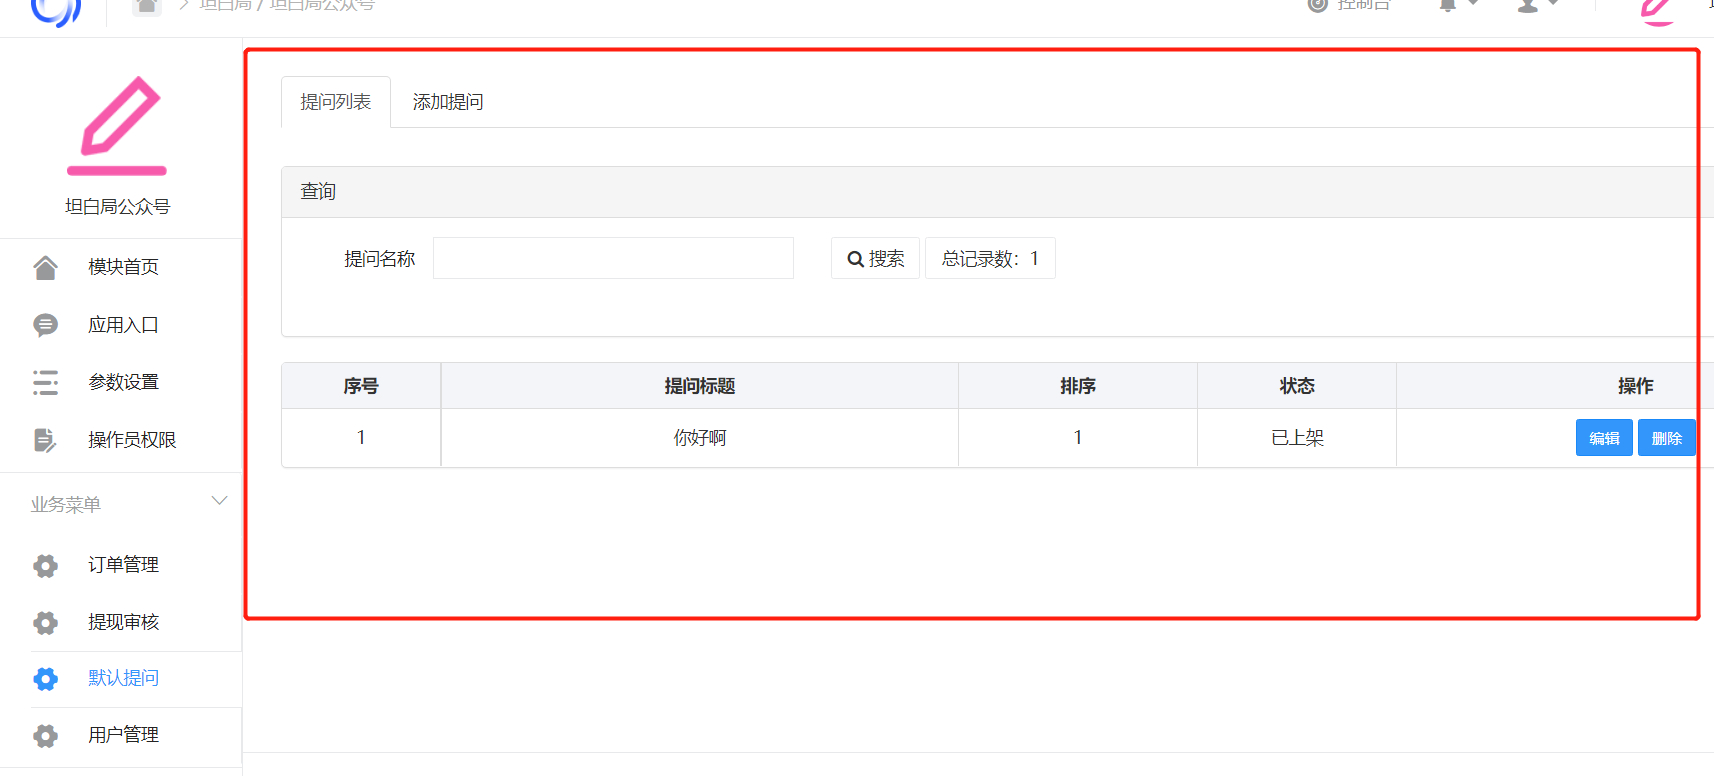The width and height of the screenshot is (1714, 776).
Task: Click the gear icon next to 订单管理
Action: [45, 566]
